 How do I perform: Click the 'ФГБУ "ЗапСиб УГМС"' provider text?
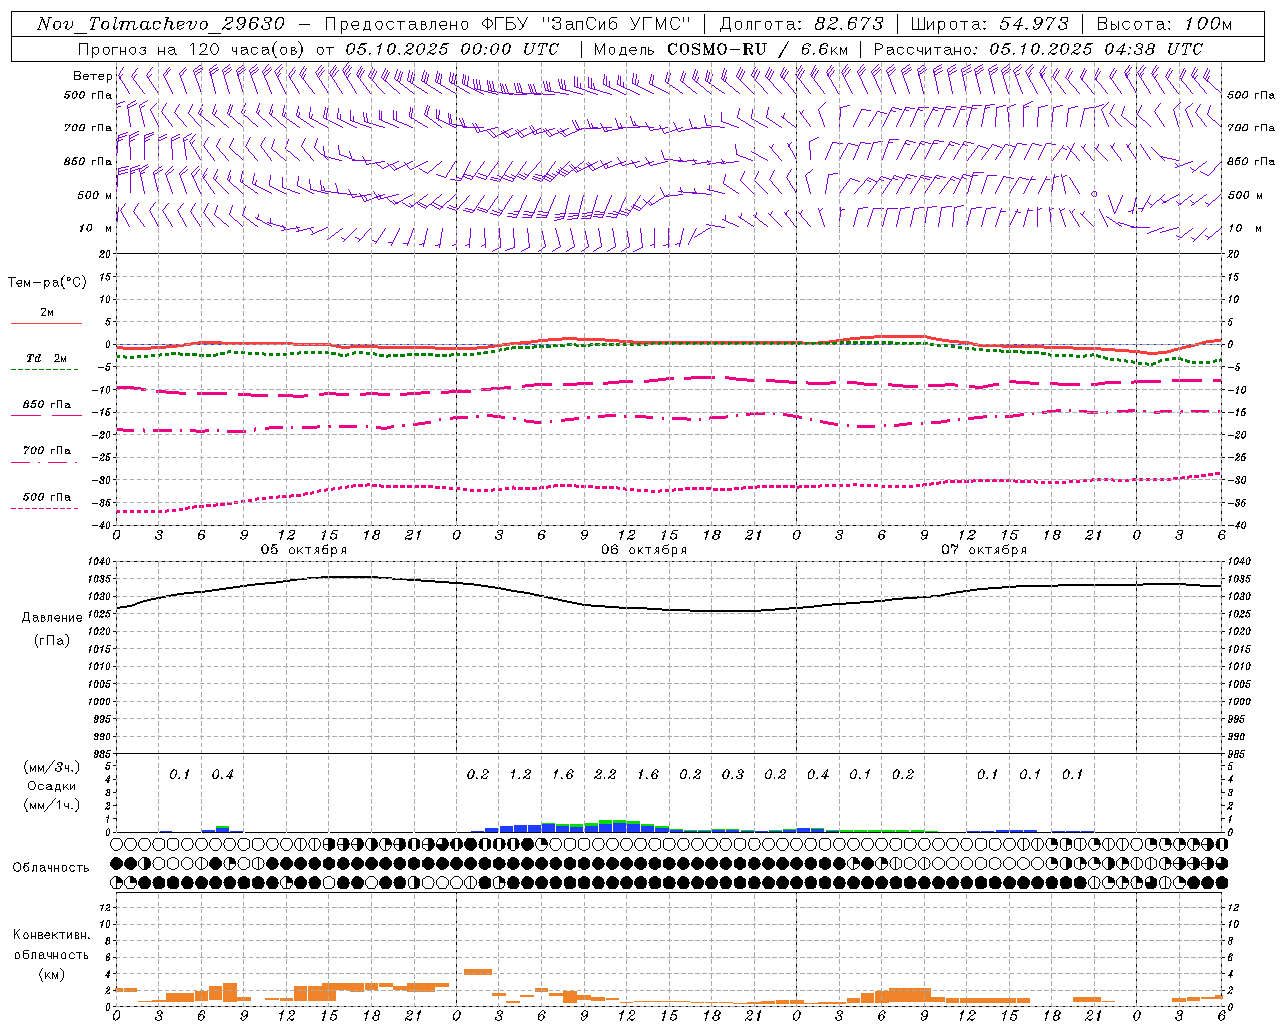coord(587,24)
